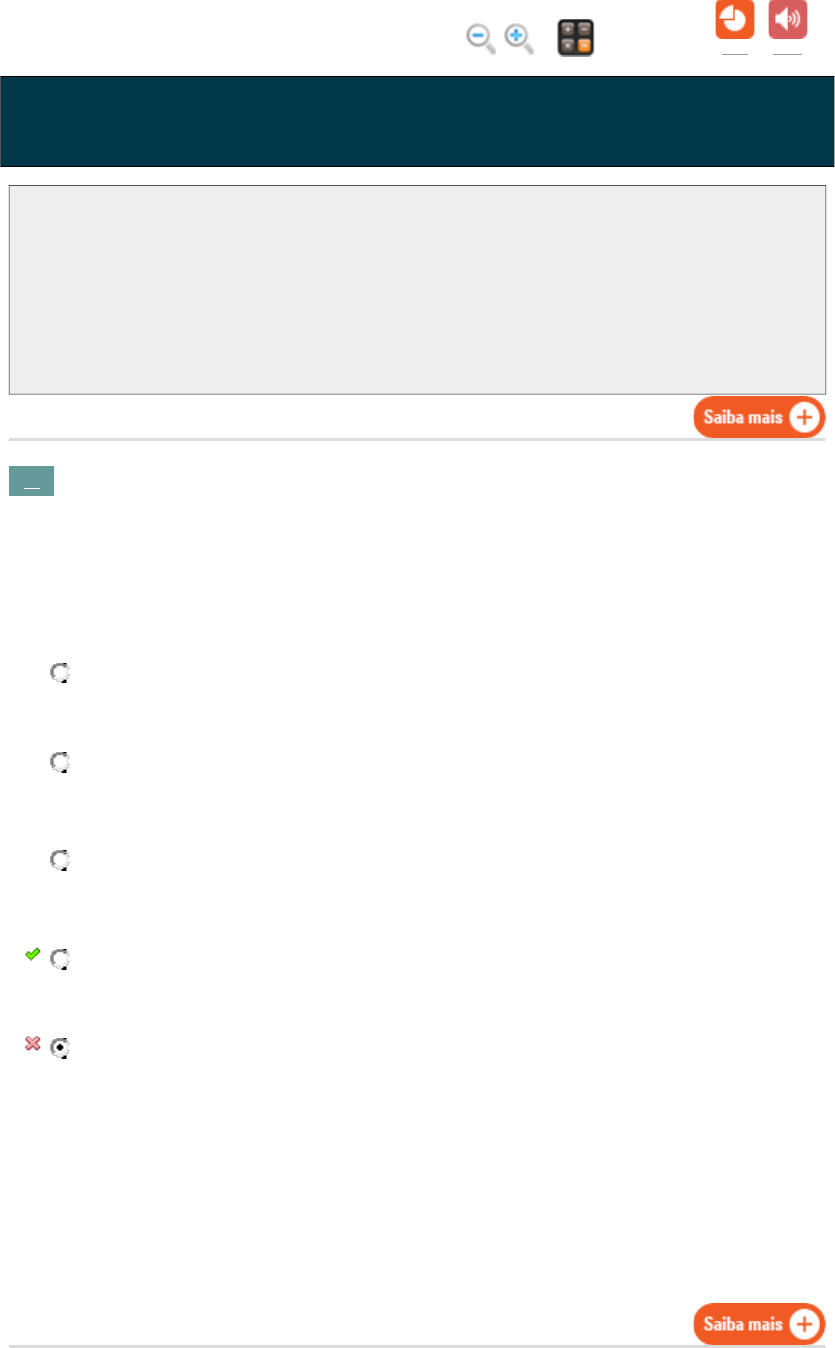Click the red X mark icon
Viewport: 835px width, 1348px height.
pyautogui.click(x=32, y=1044)
